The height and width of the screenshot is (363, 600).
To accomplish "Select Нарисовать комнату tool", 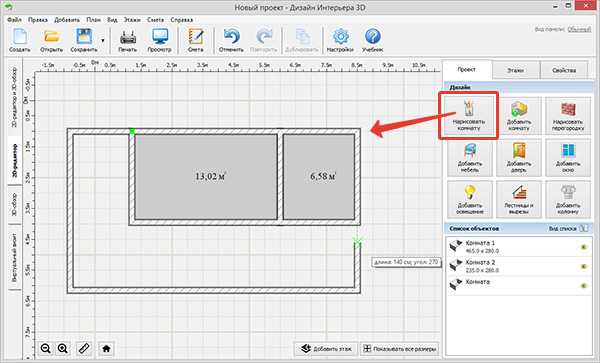I will click(469, 115).
